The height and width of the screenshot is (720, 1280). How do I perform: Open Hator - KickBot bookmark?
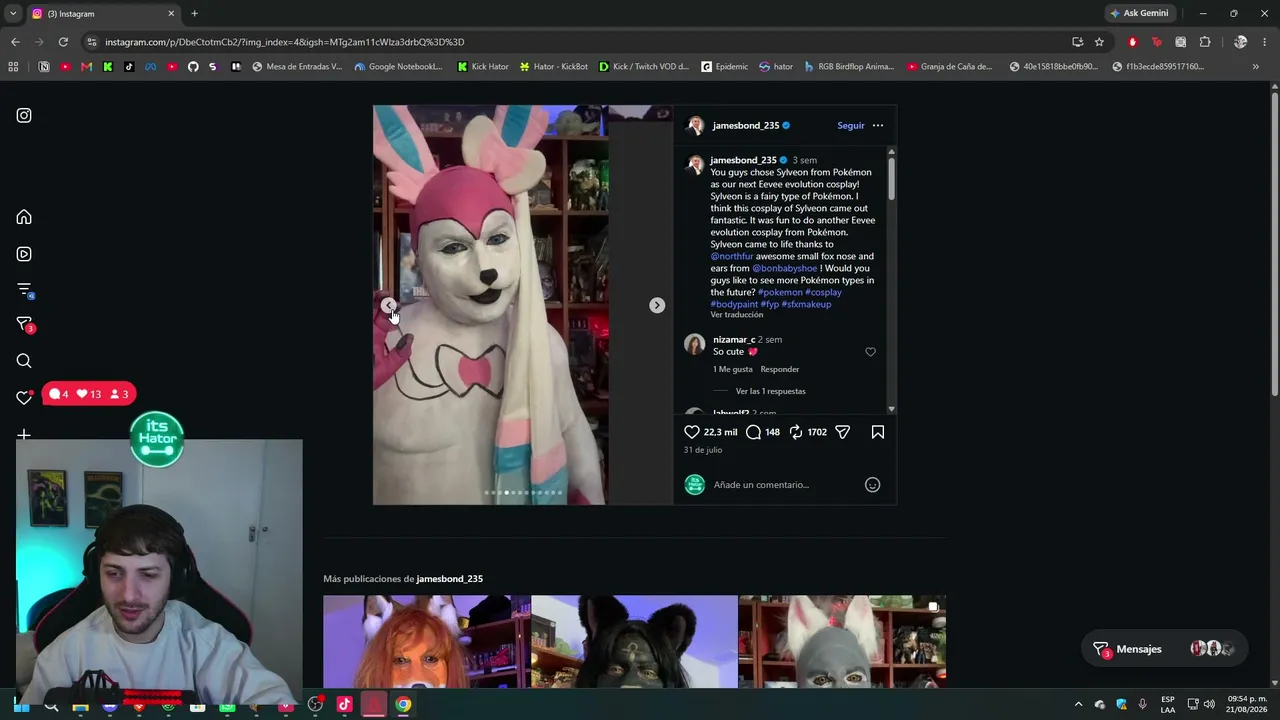(x=554, y=67)
